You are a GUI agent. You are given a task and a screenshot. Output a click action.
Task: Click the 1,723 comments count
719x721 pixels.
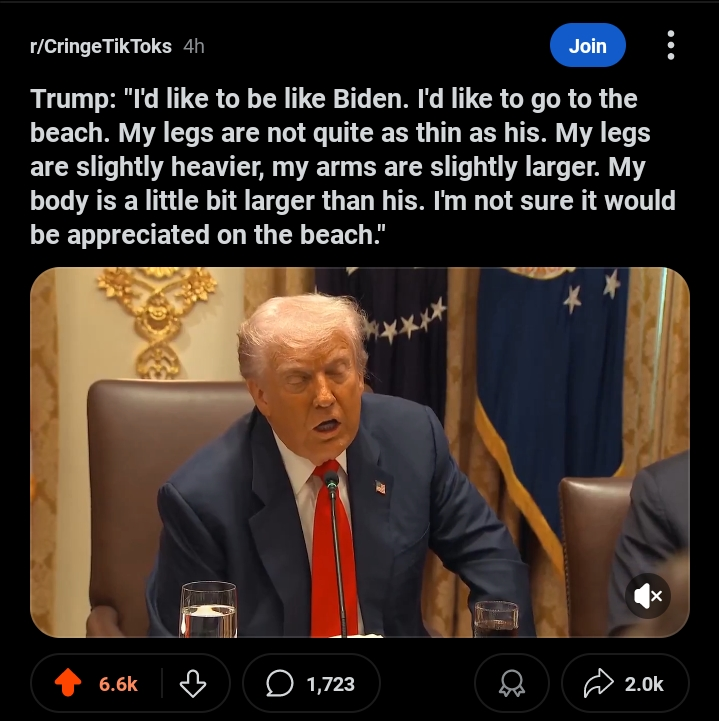point(331,684)
